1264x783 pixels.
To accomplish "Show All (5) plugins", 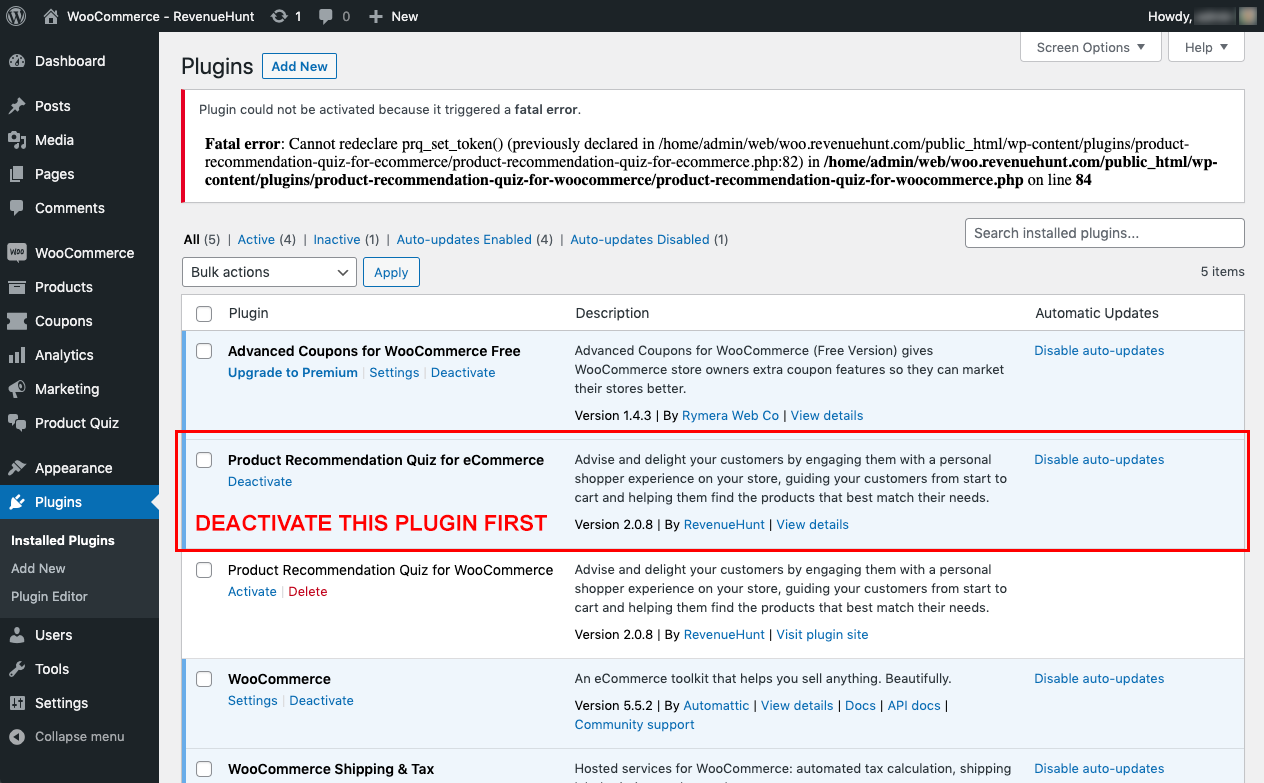I will (x=202, y=240).
